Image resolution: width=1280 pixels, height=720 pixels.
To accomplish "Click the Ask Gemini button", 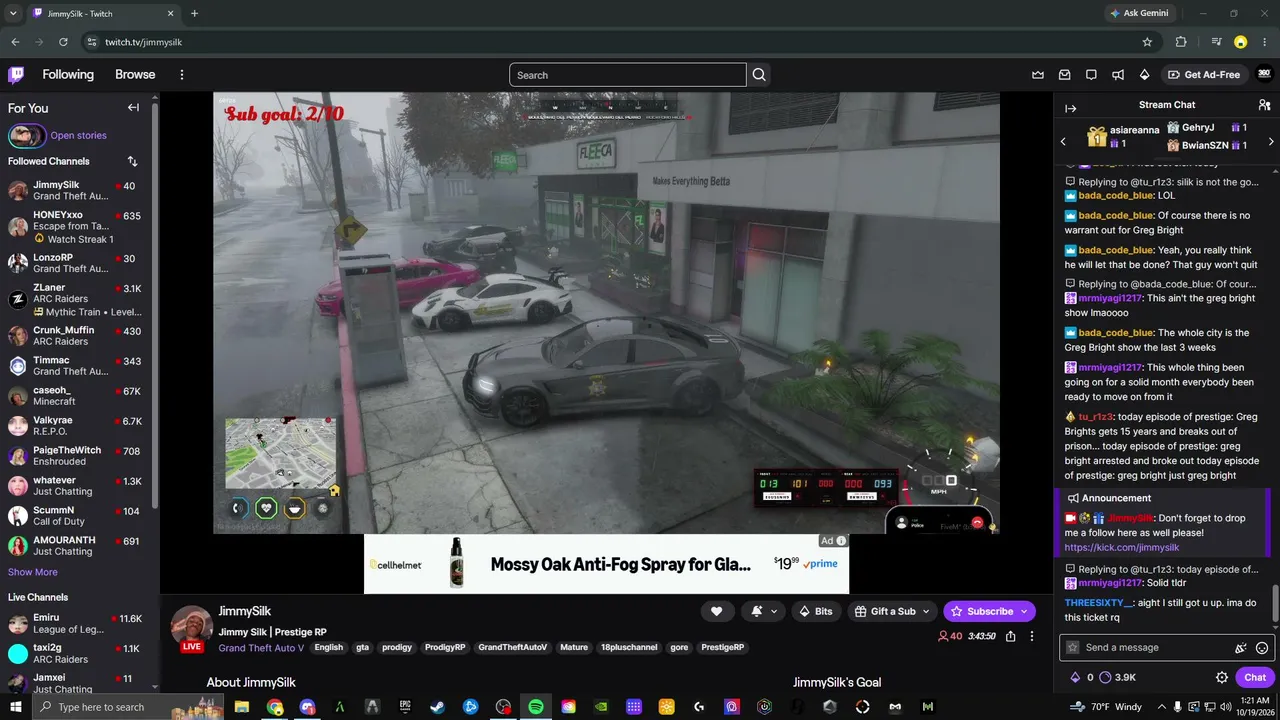I will point(1140,14).
